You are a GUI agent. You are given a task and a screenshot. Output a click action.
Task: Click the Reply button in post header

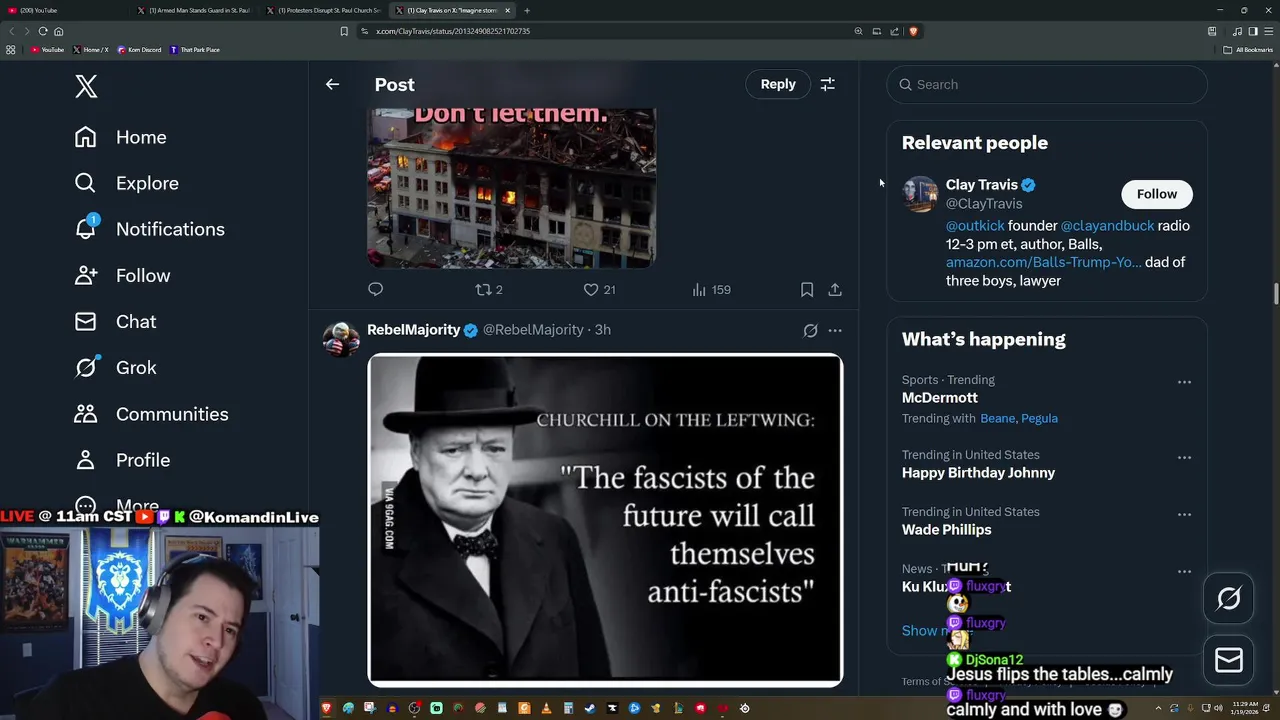pos(778,85)
